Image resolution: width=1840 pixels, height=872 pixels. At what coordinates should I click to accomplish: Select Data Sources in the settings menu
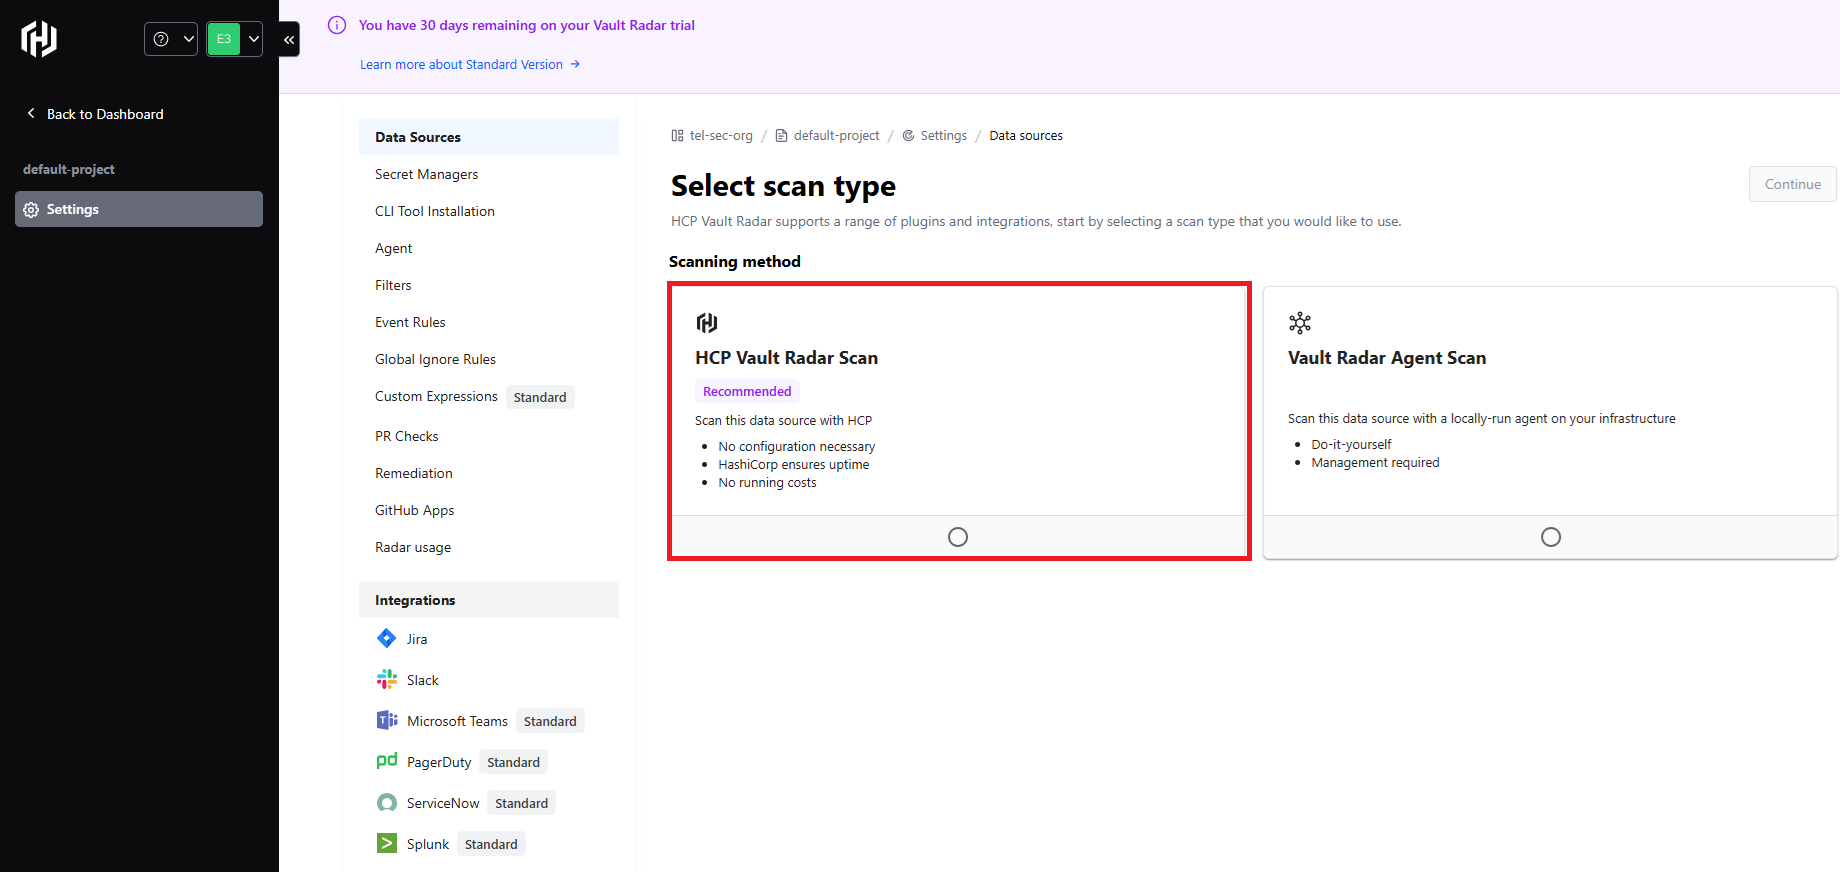pos(489,137)
